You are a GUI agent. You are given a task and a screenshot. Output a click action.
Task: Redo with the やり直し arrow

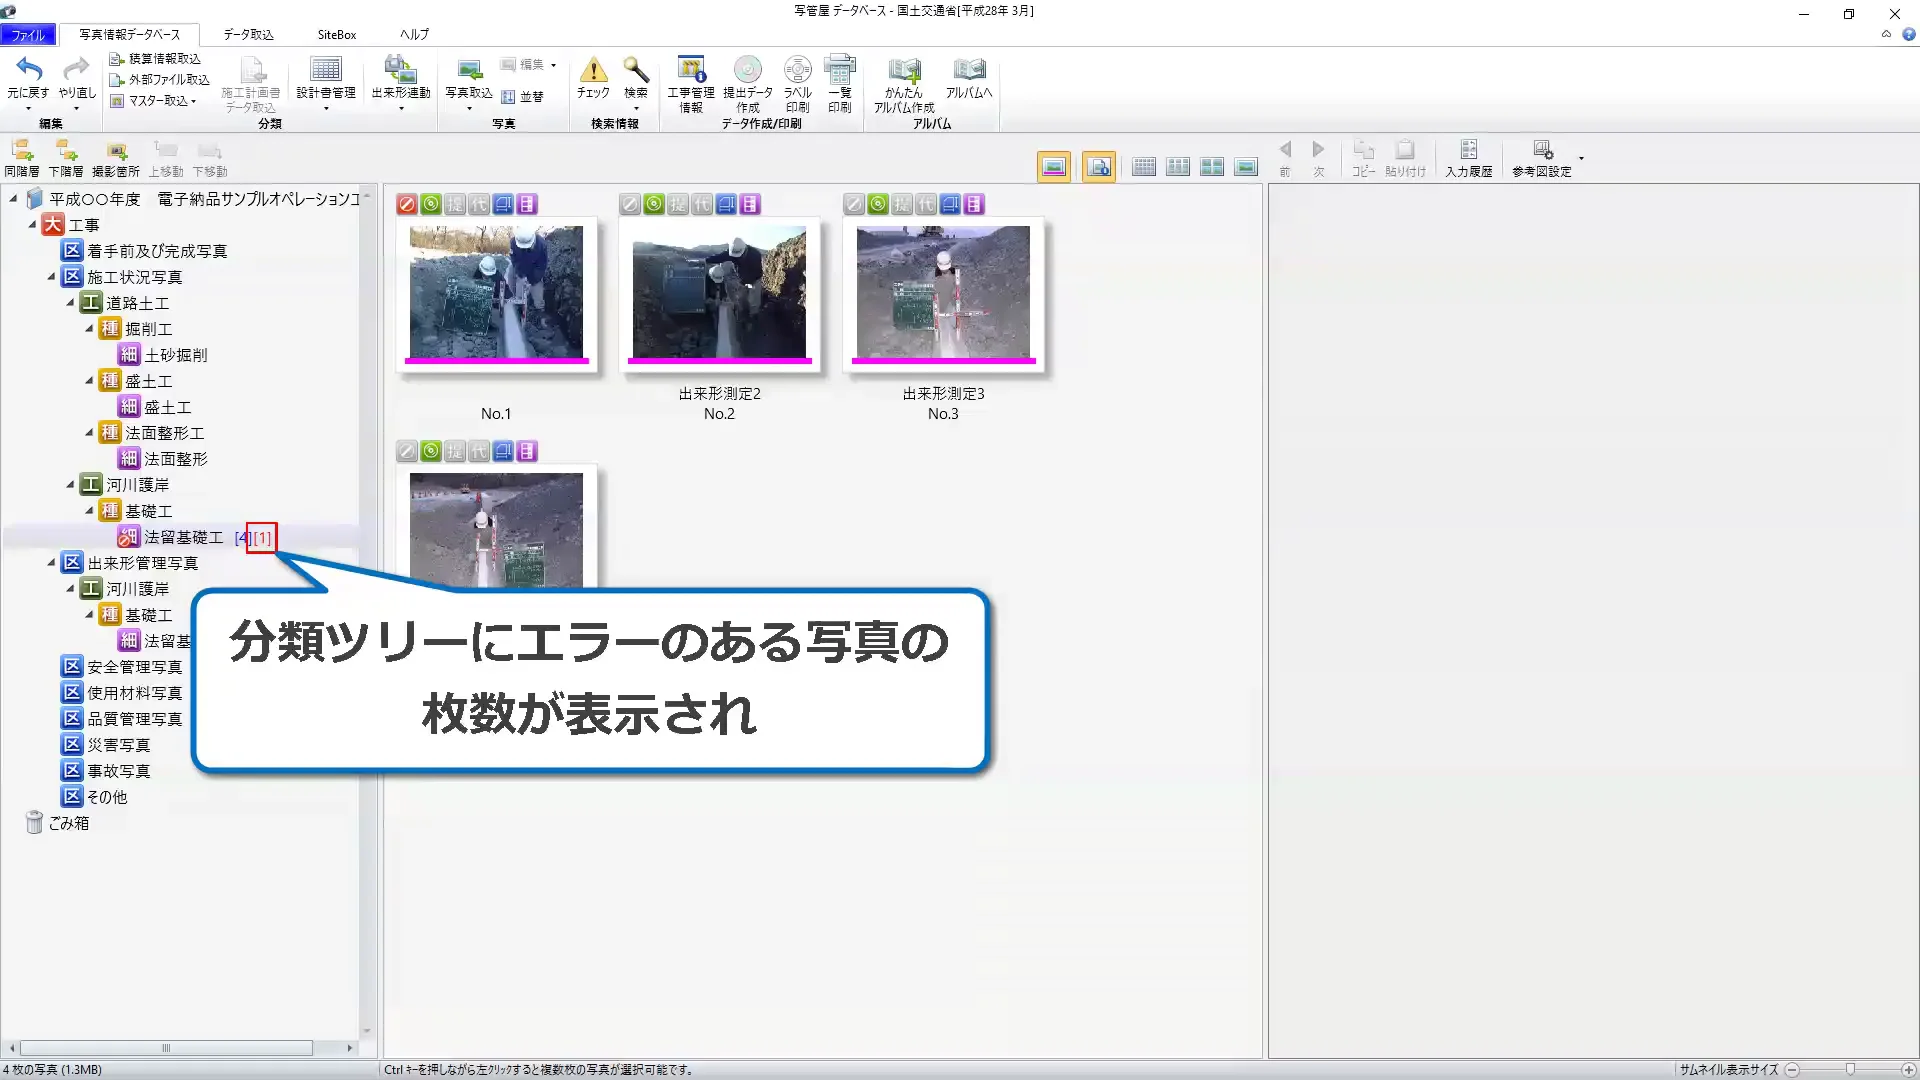76,80
